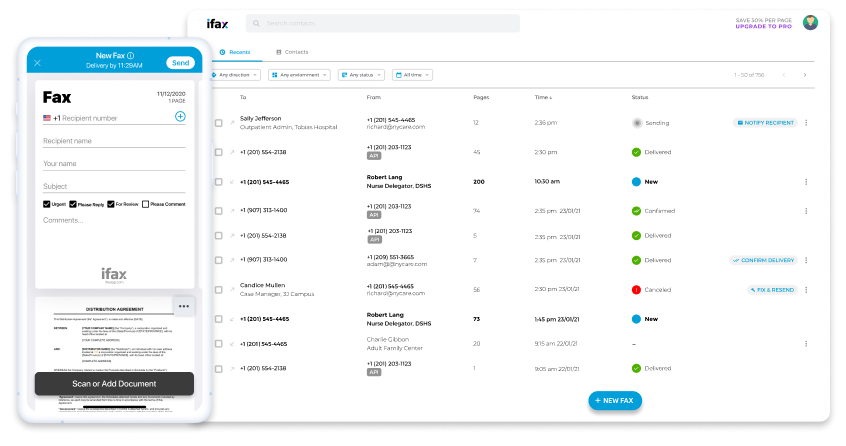Click Confirm Delivery button
The width and height of the screenshot is (846, 446).
coord(763,260)
